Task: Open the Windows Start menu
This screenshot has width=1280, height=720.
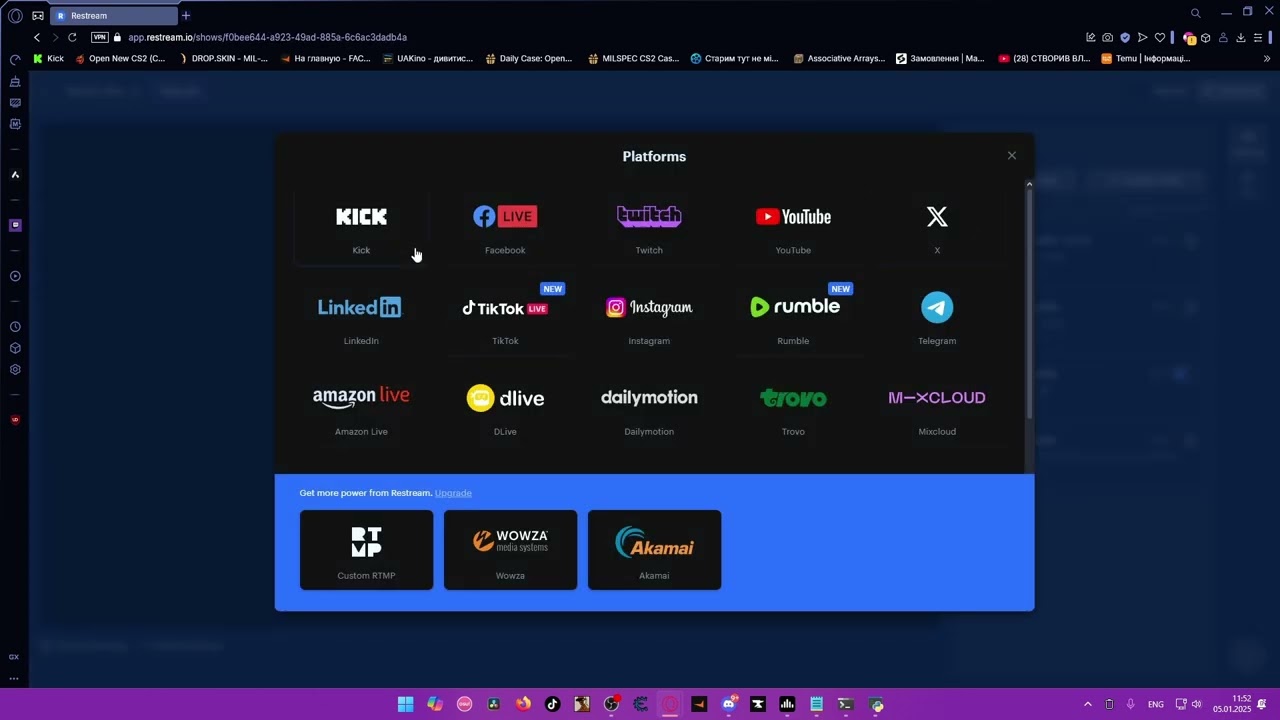Action: 405,704
